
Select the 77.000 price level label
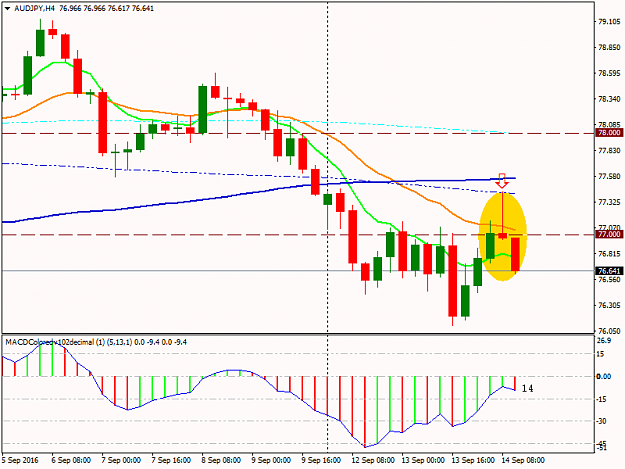coord(609,234)
